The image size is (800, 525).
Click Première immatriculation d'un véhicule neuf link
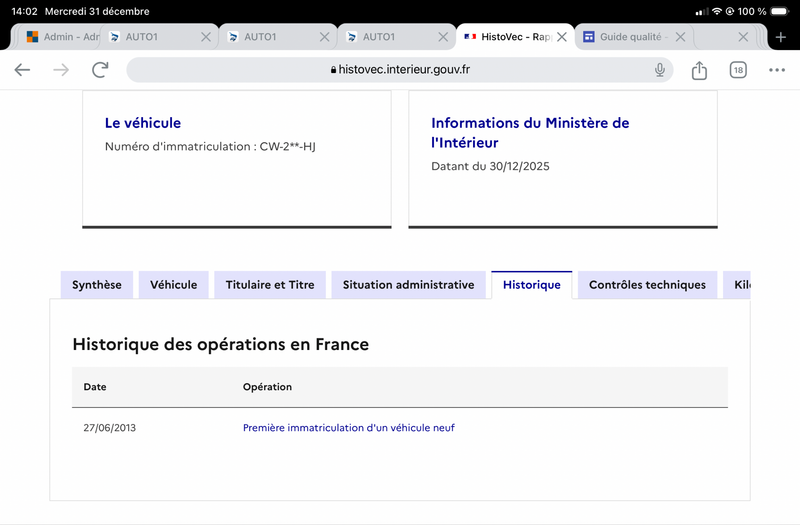click(x=349, y=428)
